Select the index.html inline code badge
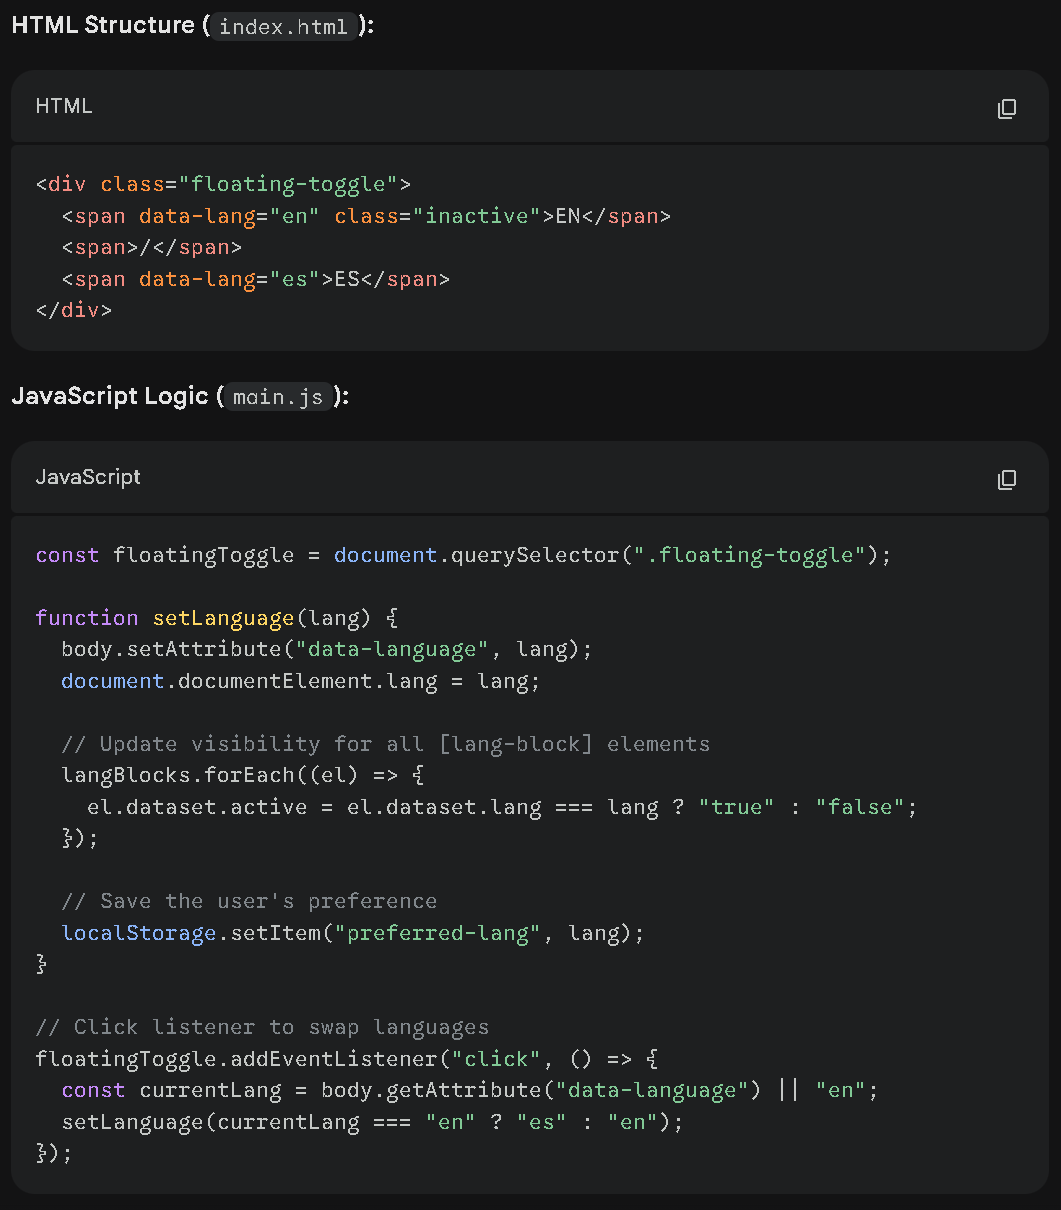 pyautogui.click(x=283, y=27)
